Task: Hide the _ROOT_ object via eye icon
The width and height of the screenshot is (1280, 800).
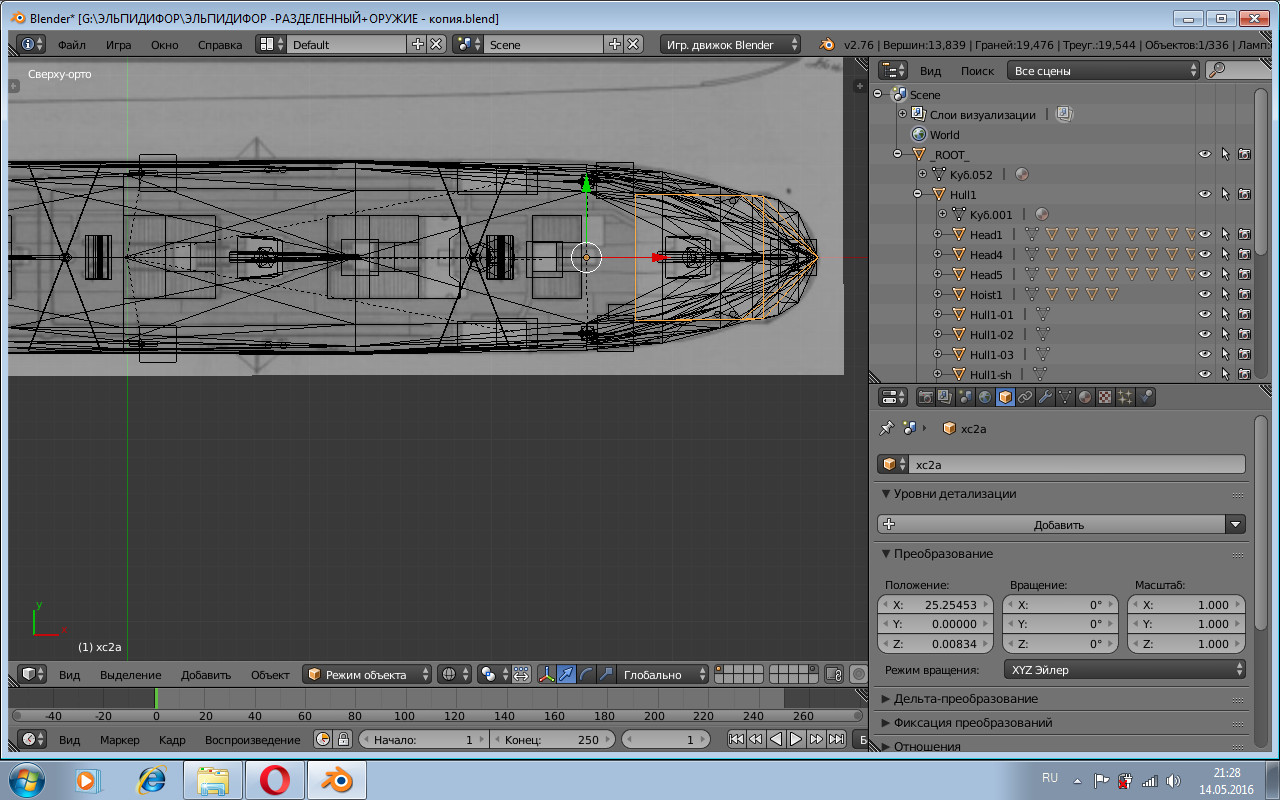Action: 1205,154
